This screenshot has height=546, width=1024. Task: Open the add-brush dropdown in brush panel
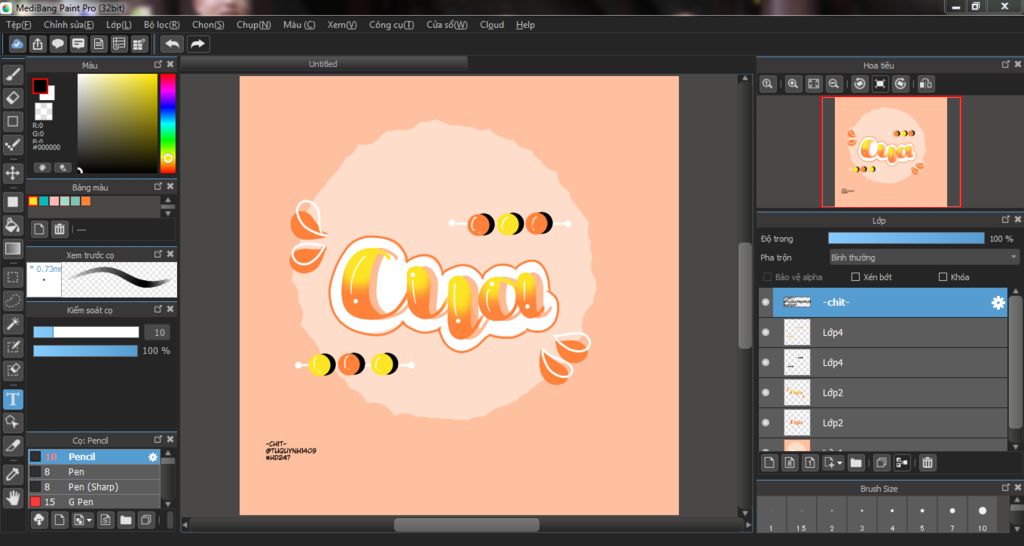point(89,521)
